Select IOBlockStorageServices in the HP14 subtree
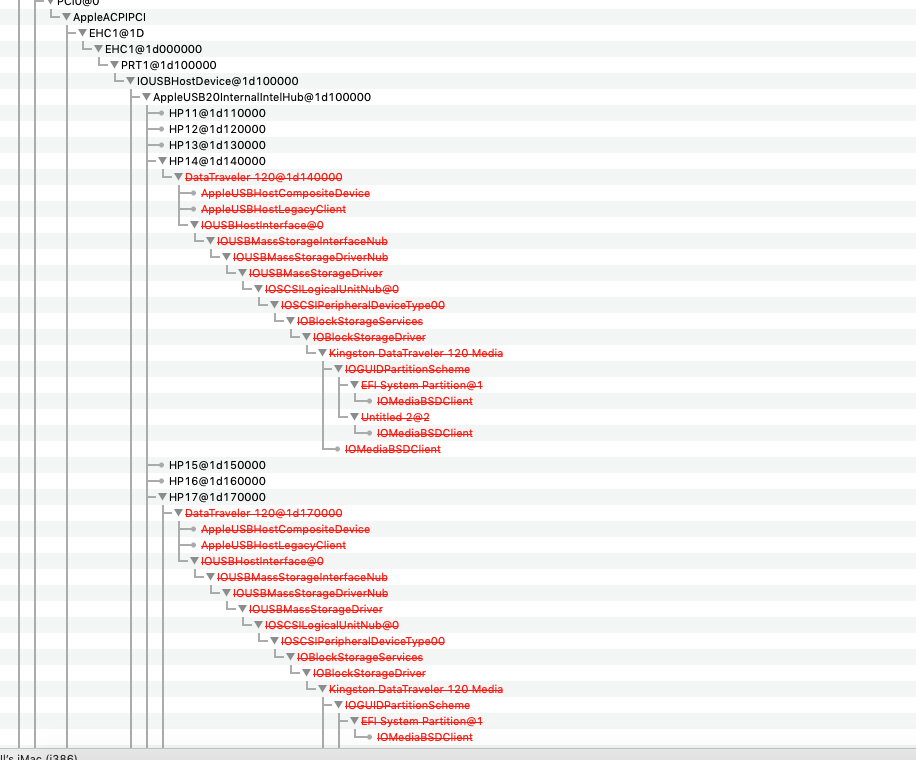The image size is (916, 760). tap(360, 321)
